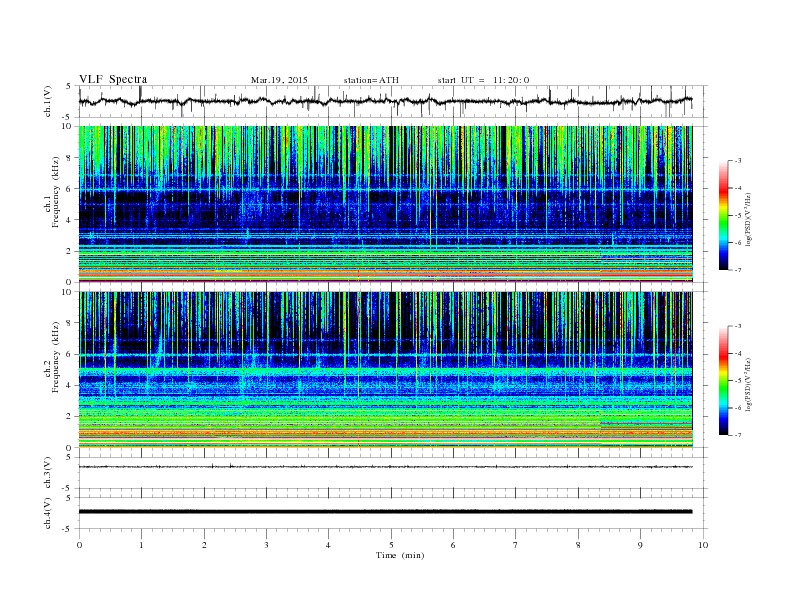The image size is (792, 612).
Task: Click the "Time (min)" x-axis label
Action: pyautogui.click(x=400, y=555)
